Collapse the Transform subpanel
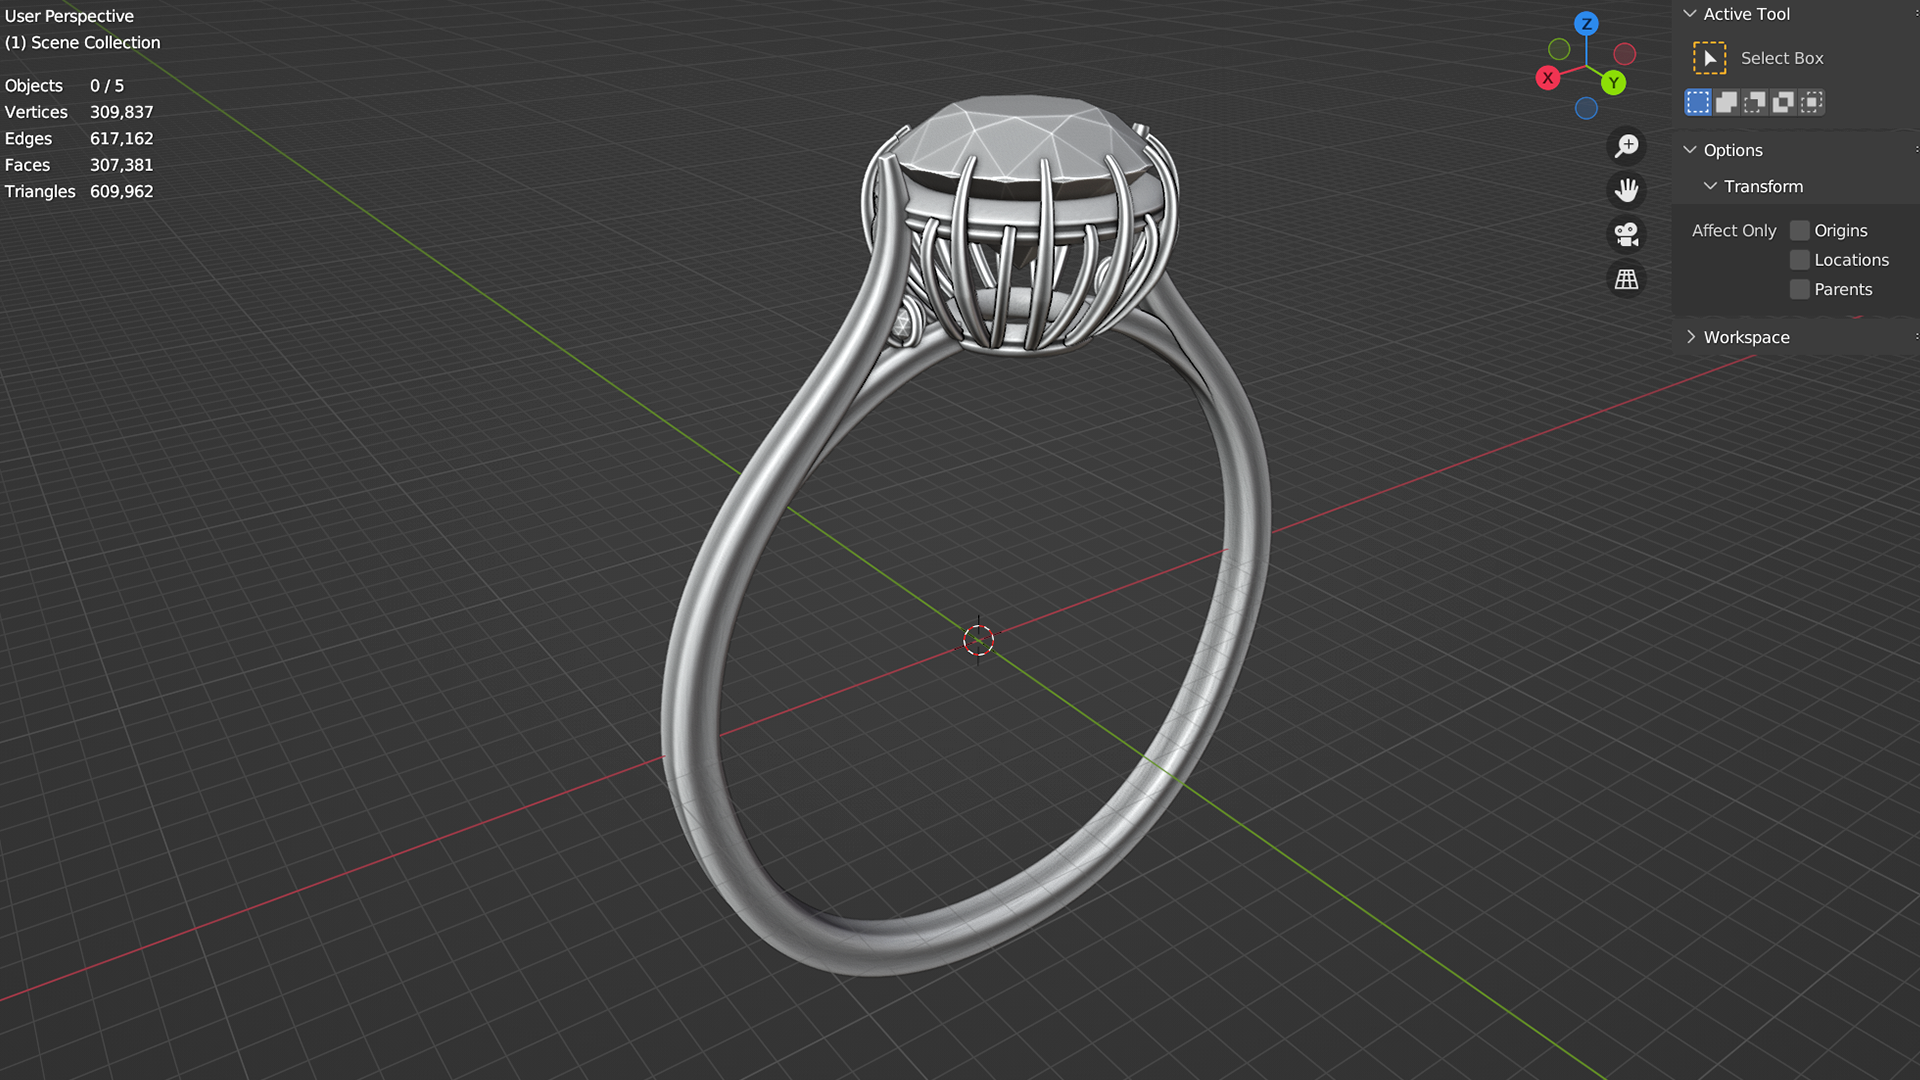 pos(1711,187)
